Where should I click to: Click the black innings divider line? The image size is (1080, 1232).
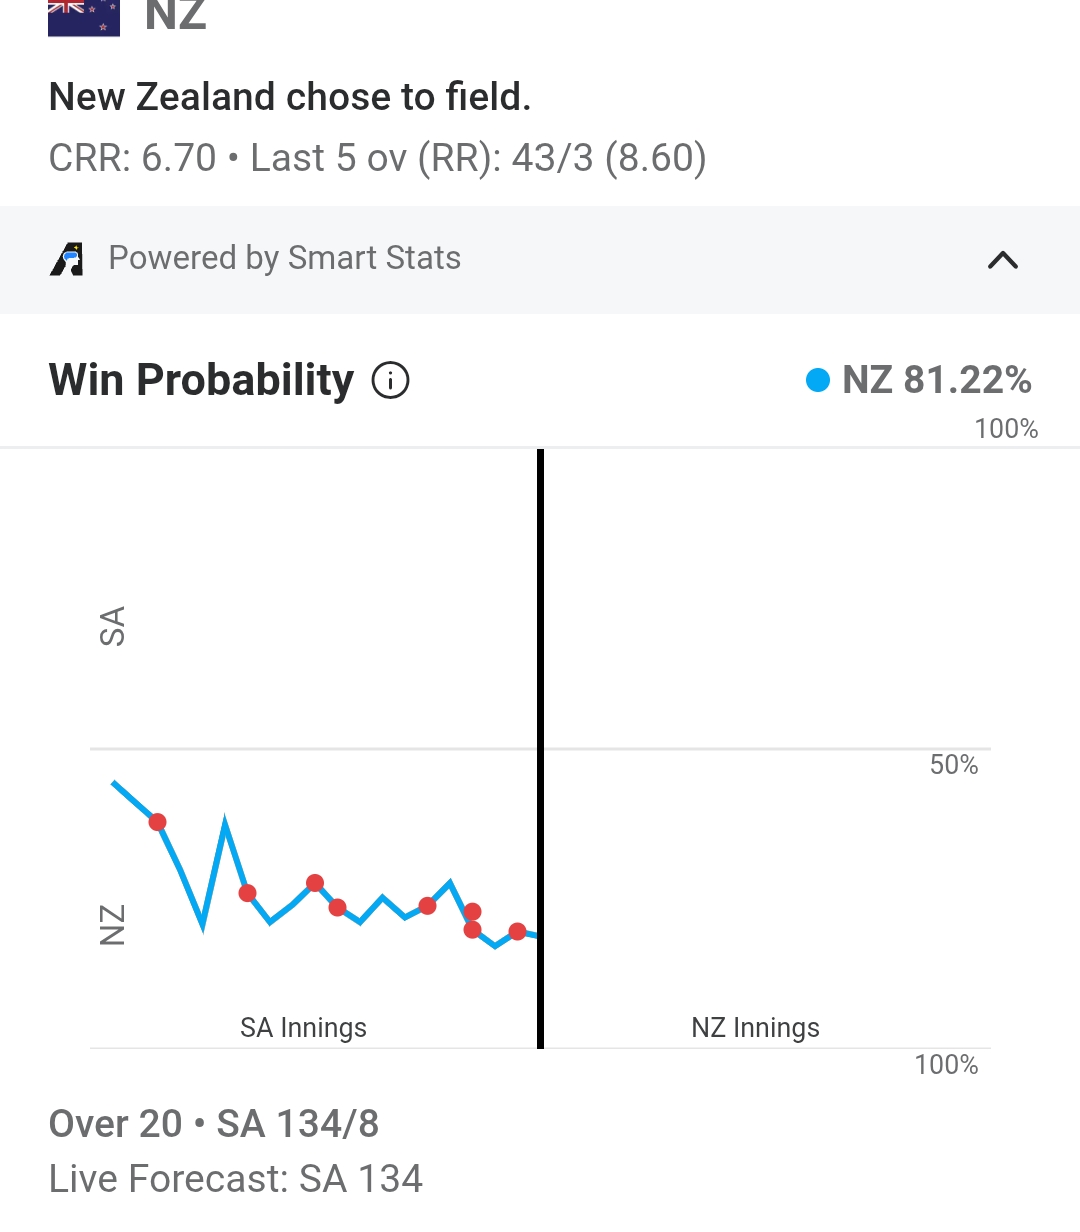(540, 748)
